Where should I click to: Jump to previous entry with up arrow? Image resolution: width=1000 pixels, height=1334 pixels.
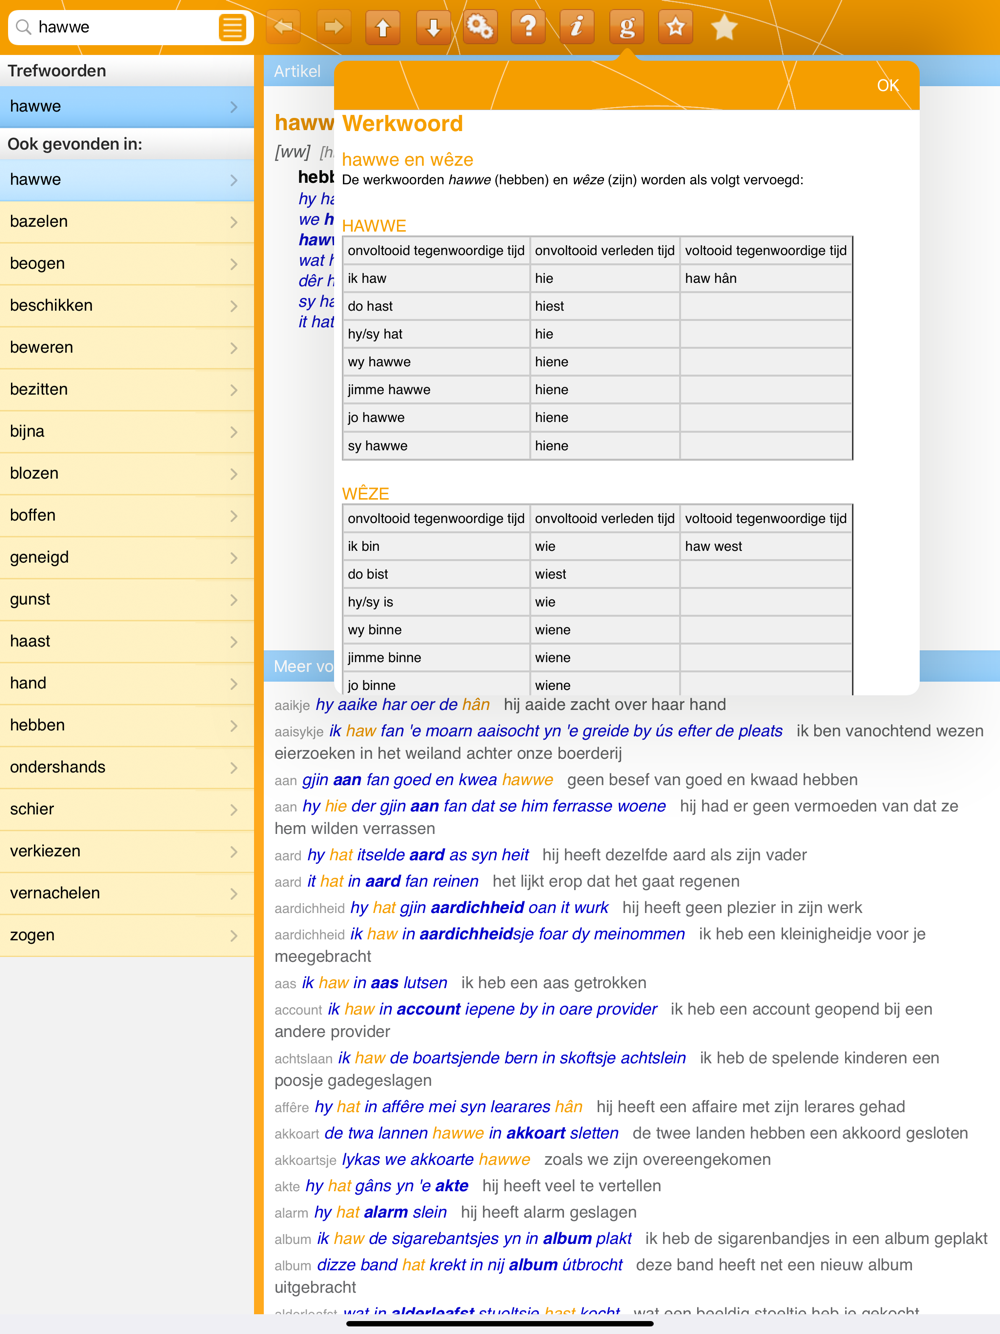point(383,27)
